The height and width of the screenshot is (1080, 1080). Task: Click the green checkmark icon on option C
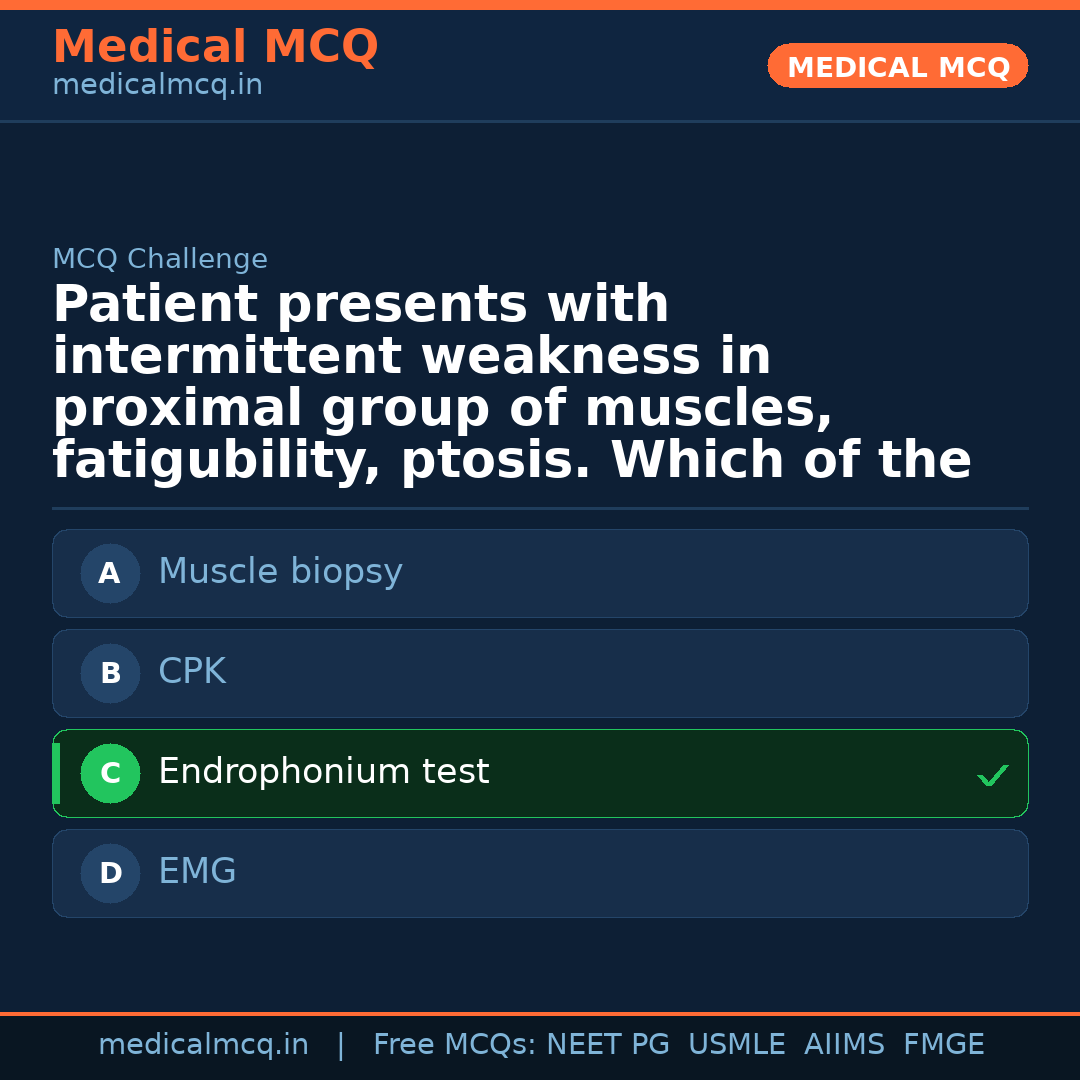(992, 775)
